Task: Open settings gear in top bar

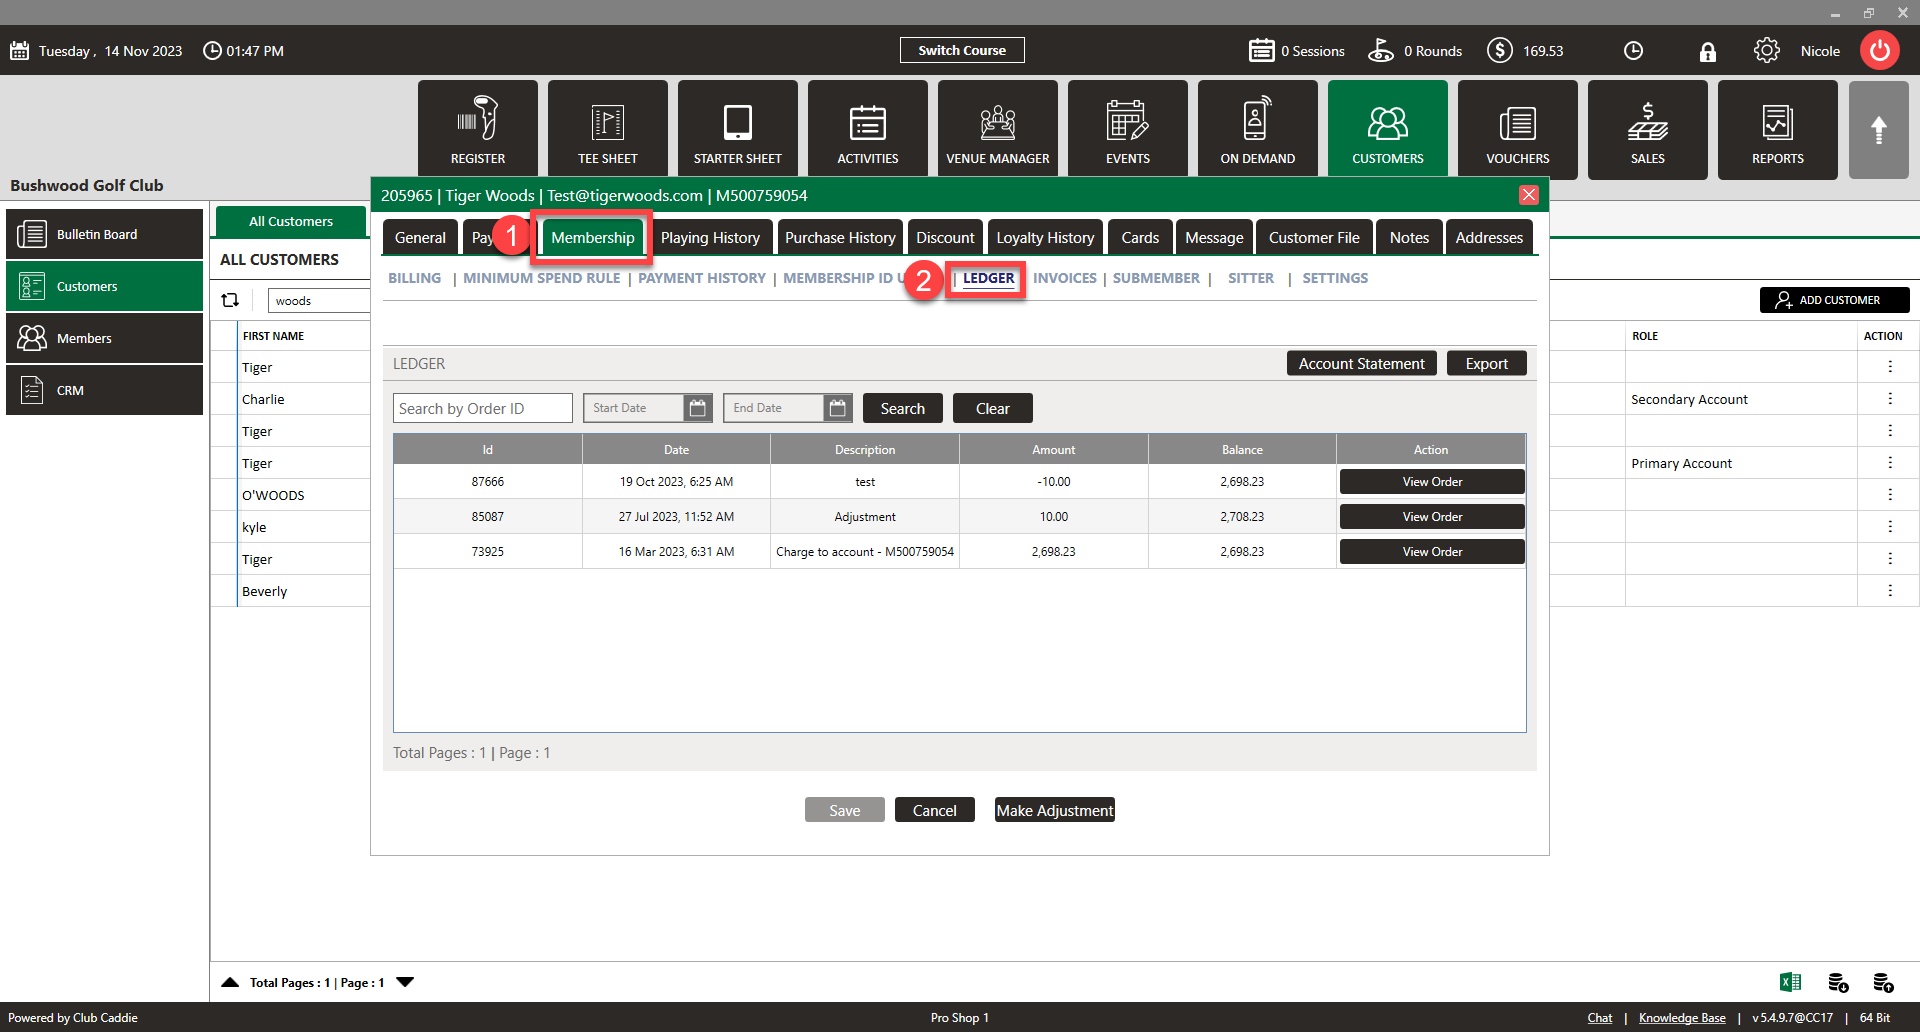Action: click(x=1766, y=51)
